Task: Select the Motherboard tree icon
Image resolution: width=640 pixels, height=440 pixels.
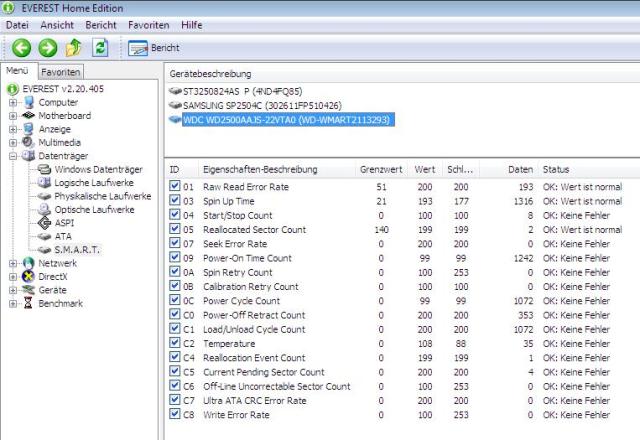Action: [x=28, y=116]
